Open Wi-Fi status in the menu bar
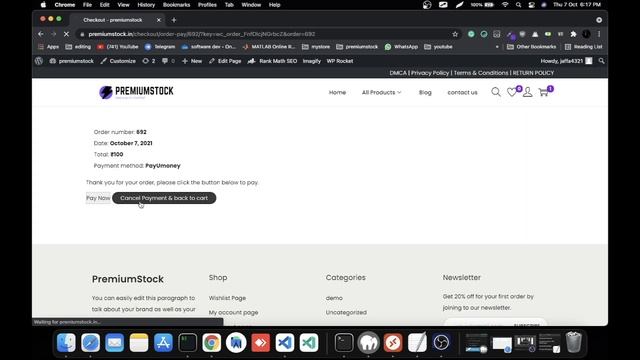This screenshot has width=640, height=360. pos(505,5)
